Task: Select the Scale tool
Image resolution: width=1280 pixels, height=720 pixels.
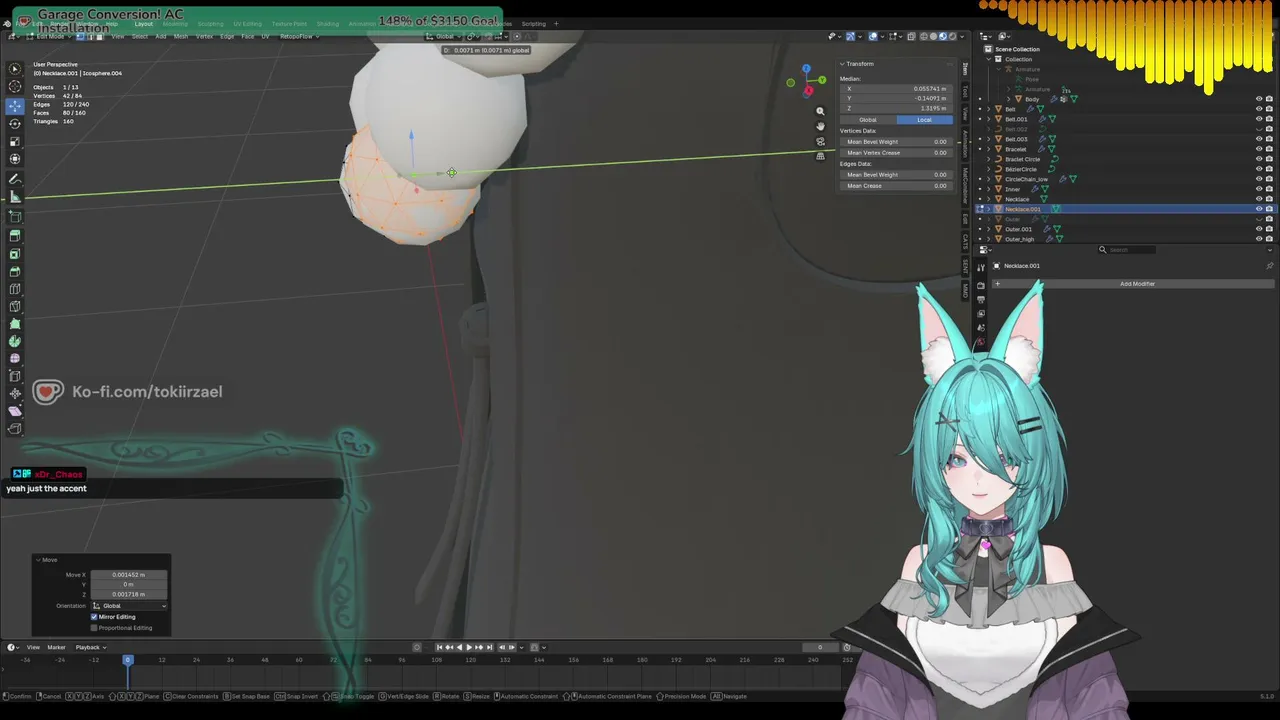Action: coord(15,141)
